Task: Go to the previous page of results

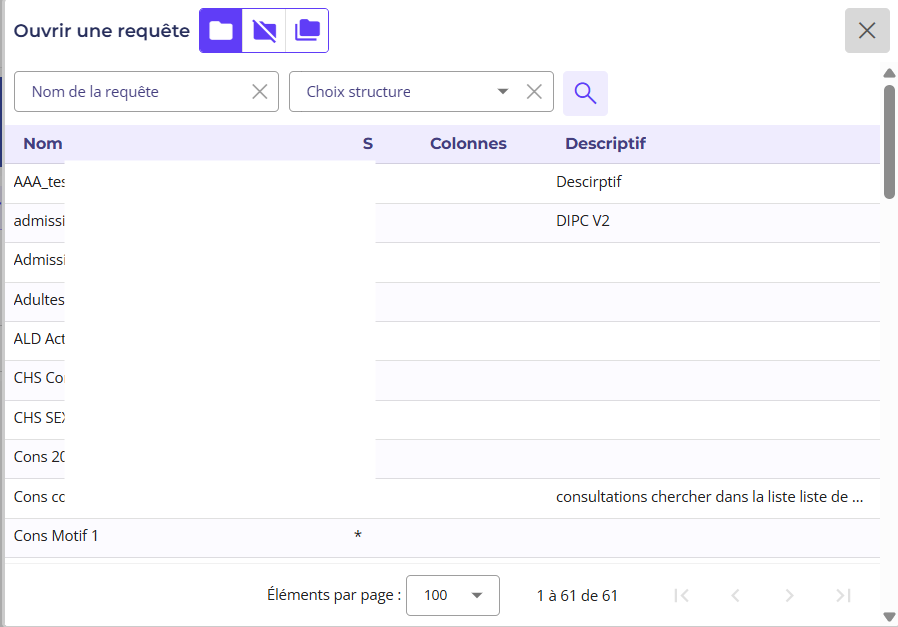Action: click(x=735, y=595)
